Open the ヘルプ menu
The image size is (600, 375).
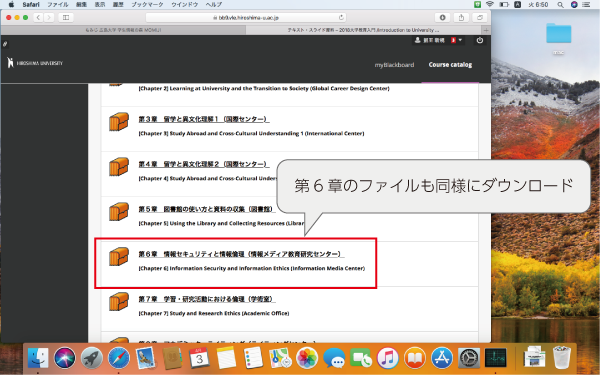click(x=214, y=5)
